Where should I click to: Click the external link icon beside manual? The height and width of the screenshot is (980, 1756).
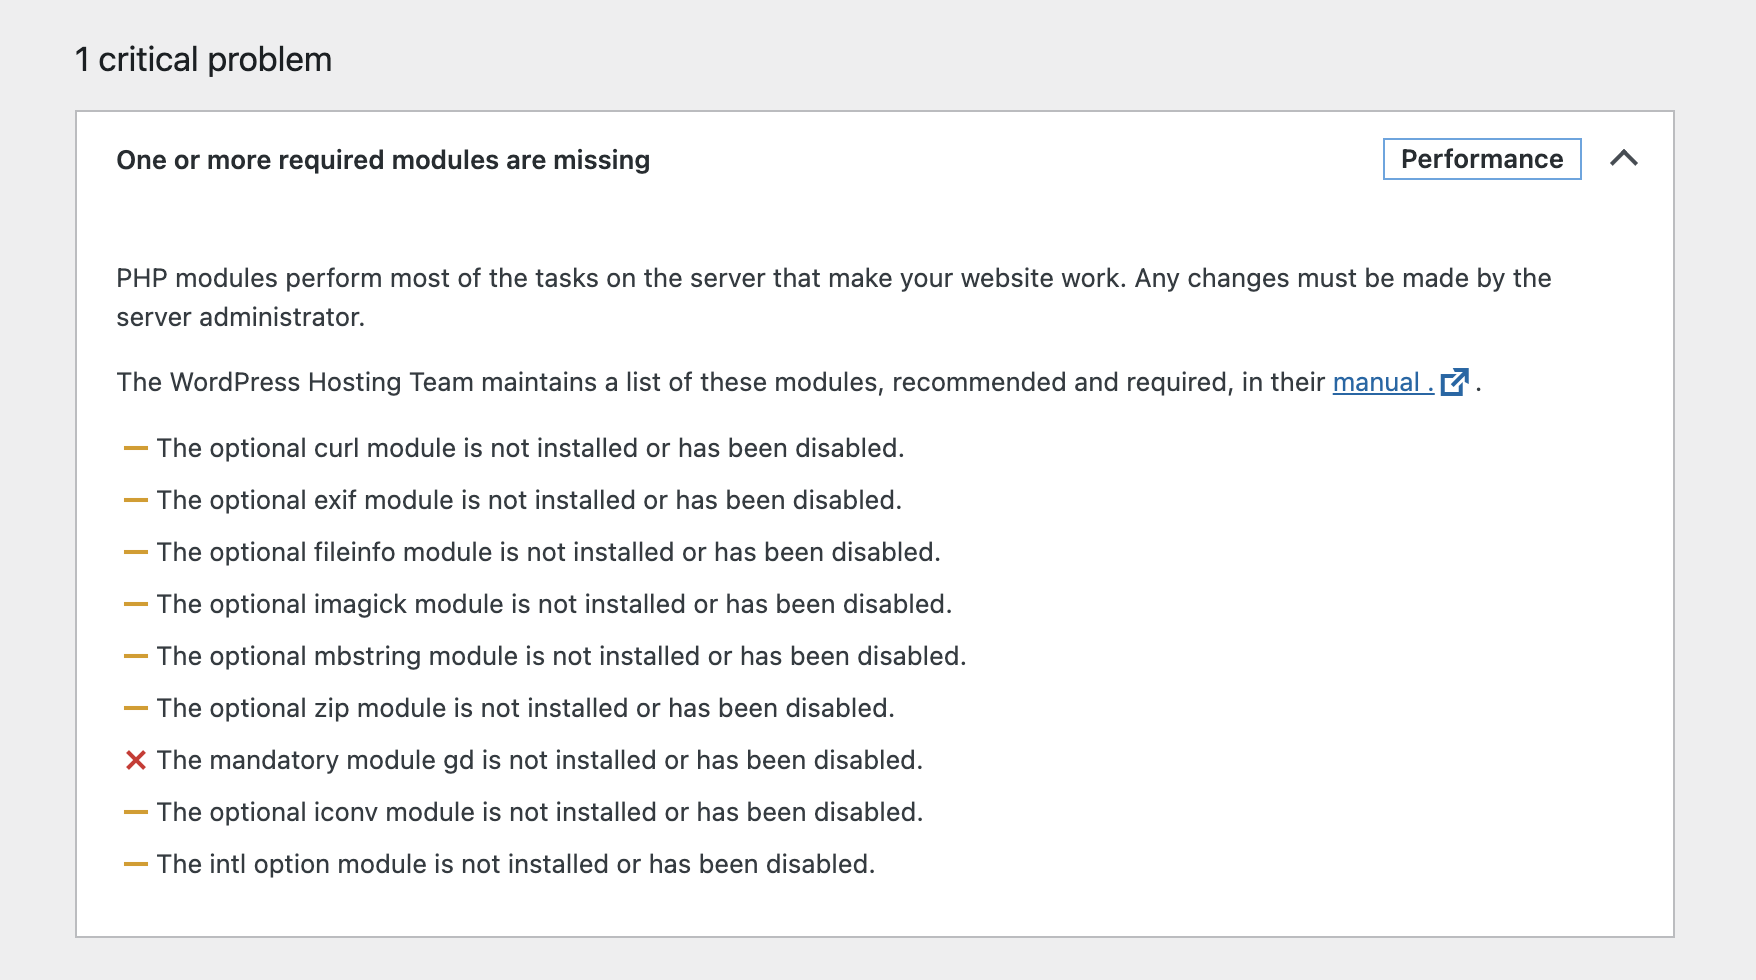click(x=1455, y=382)
